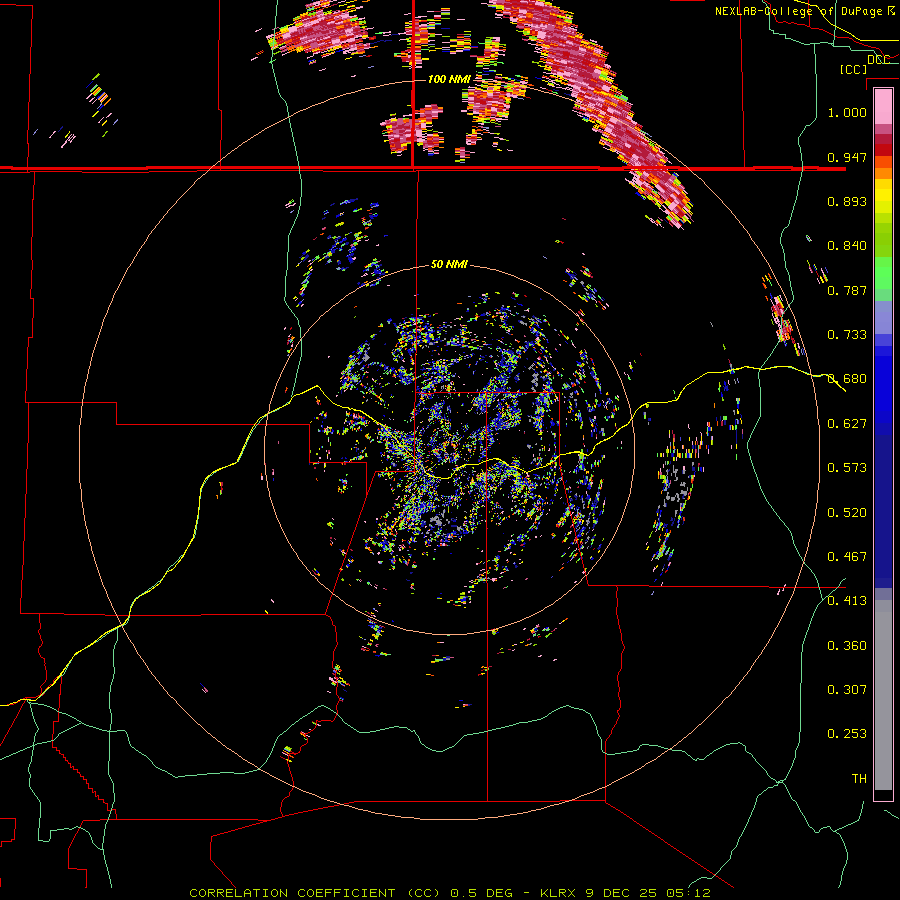Click the 0.253 scale value
The height and width of the screenshot is (900, 900).
pyautogui.click(x=847, y=734)
